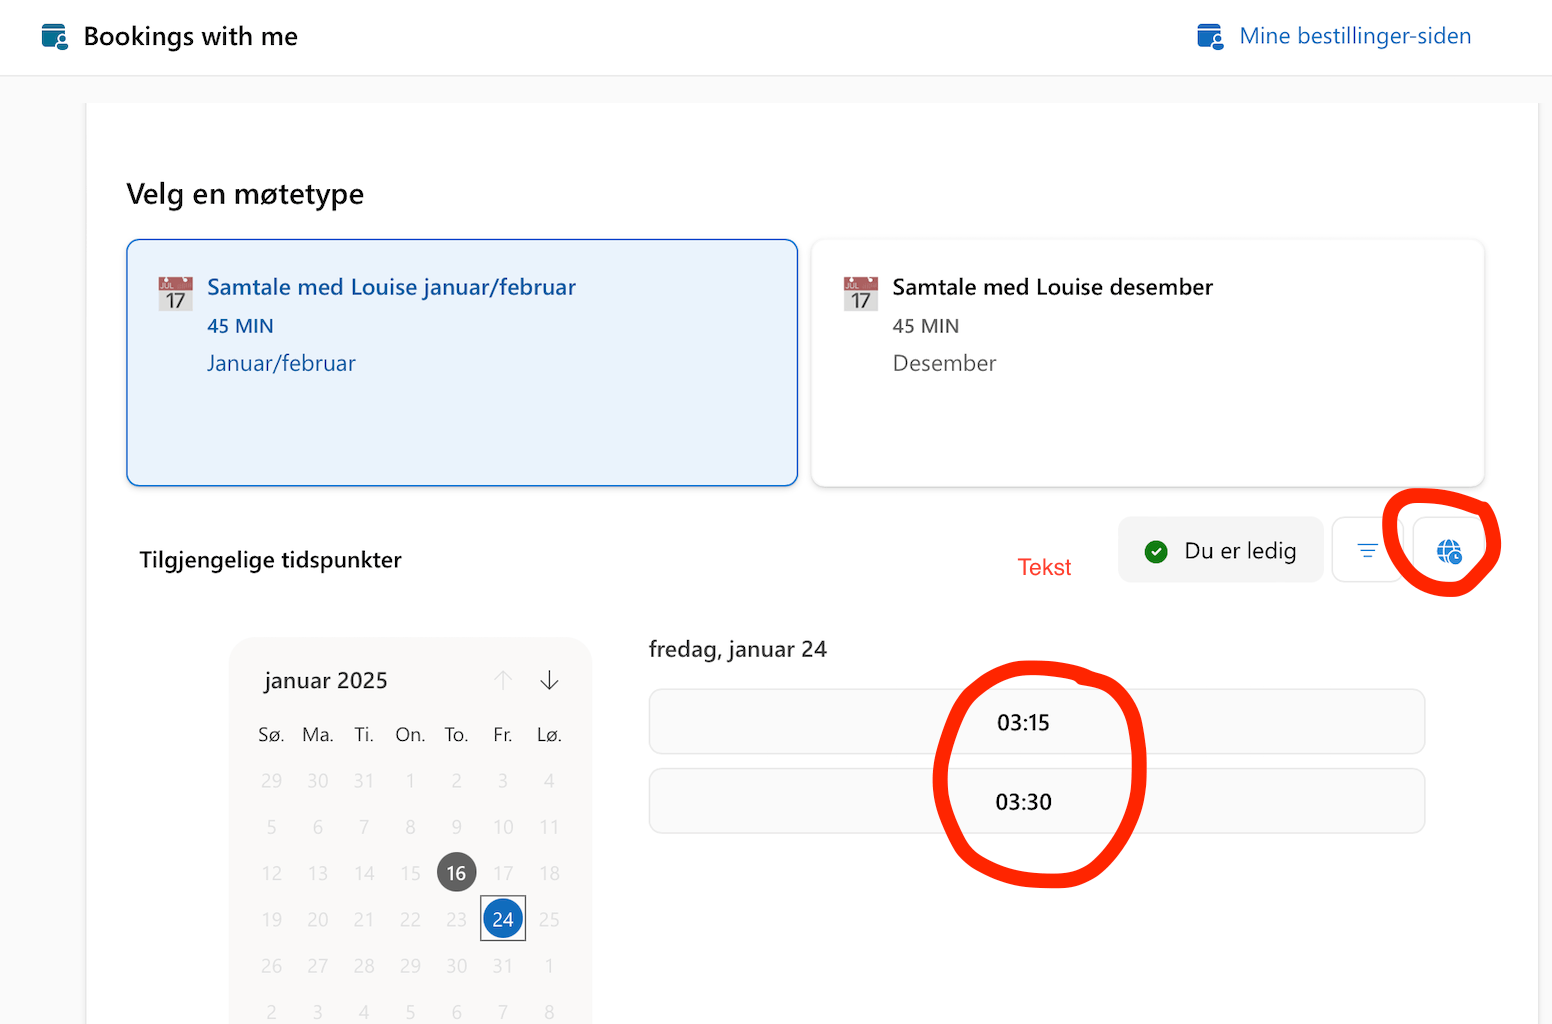Click the fredag, januar 24 heading
Screen dimensions: 1552x1024
click(738, 649)
